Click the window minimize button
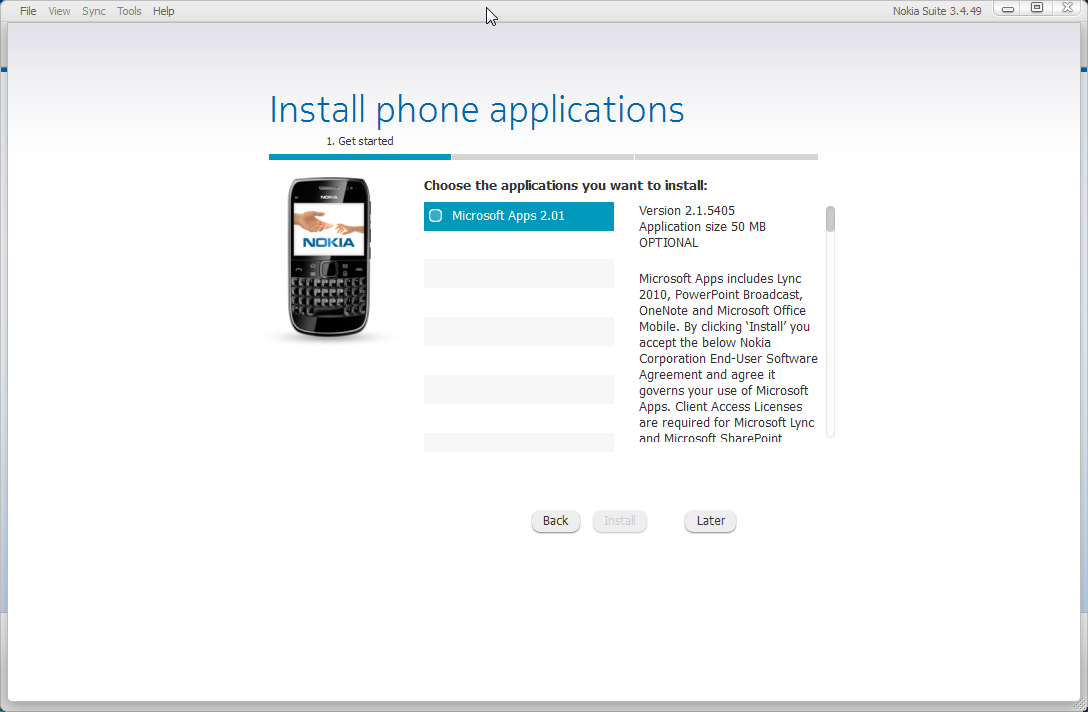 tap(1008, 8)
